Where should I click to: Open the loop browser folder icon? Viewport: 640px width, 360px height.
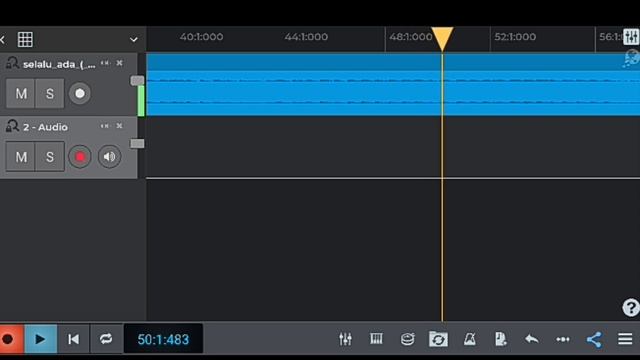click(x=438, y=339)
